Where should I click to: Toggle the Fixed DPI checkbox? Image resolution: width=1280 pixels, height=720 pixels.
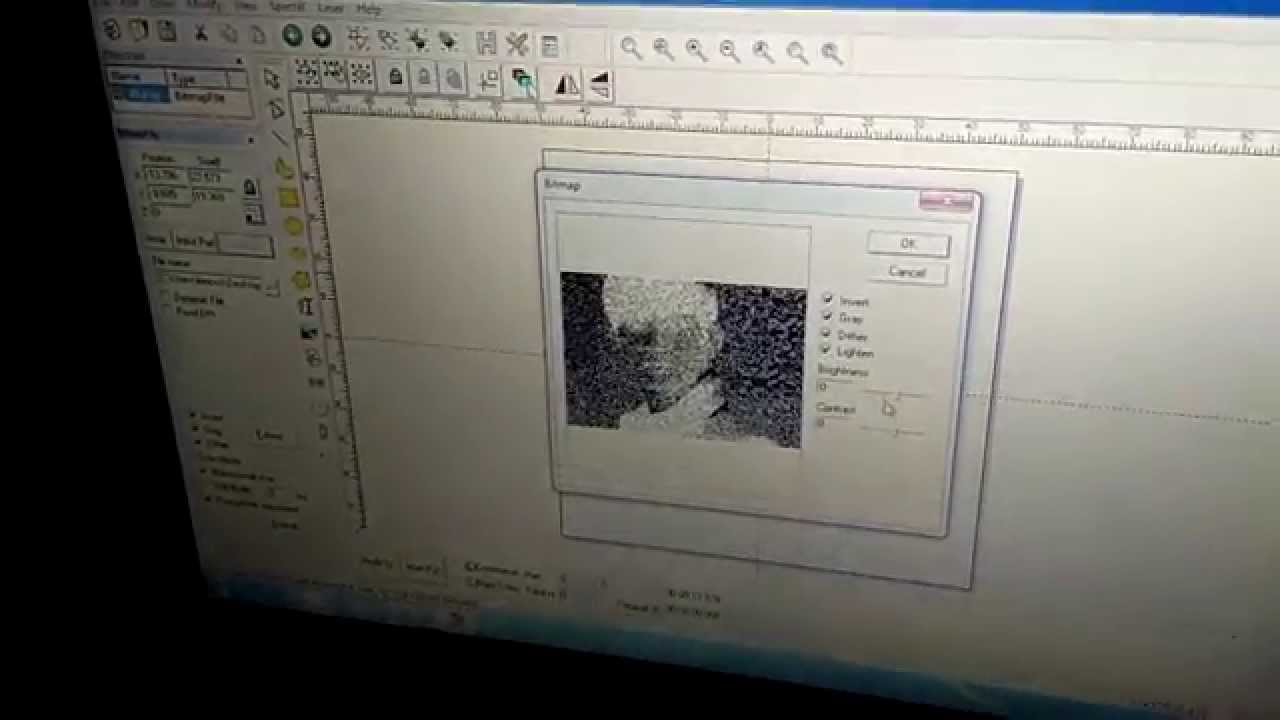tap(168, 311)
